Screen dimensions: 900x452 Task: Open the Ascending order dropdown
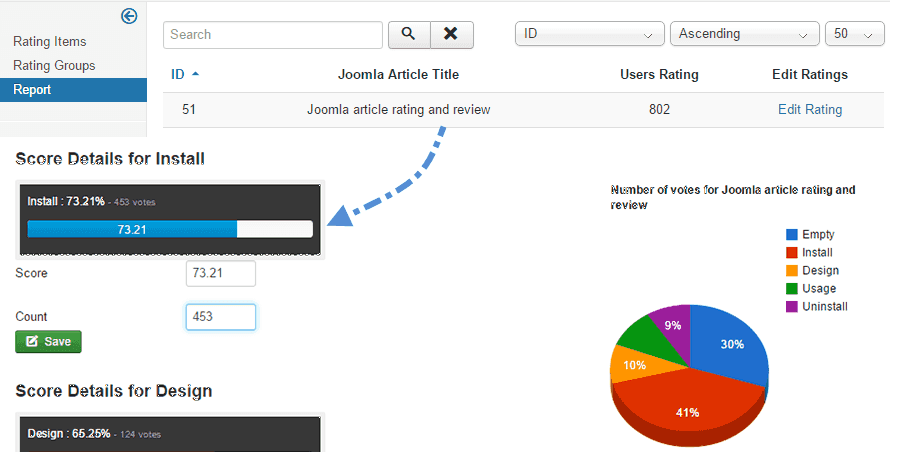tap(743, 34)
